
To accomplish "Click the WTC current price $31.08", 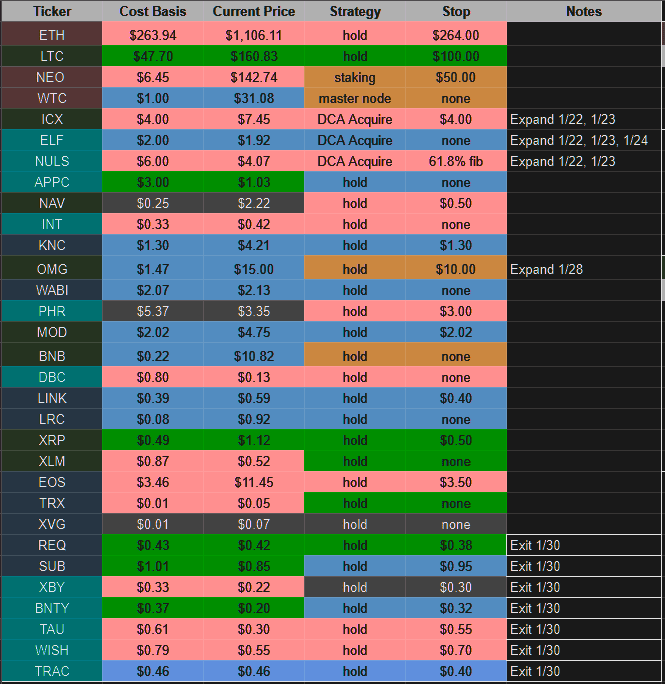I will tap(254, 98).
